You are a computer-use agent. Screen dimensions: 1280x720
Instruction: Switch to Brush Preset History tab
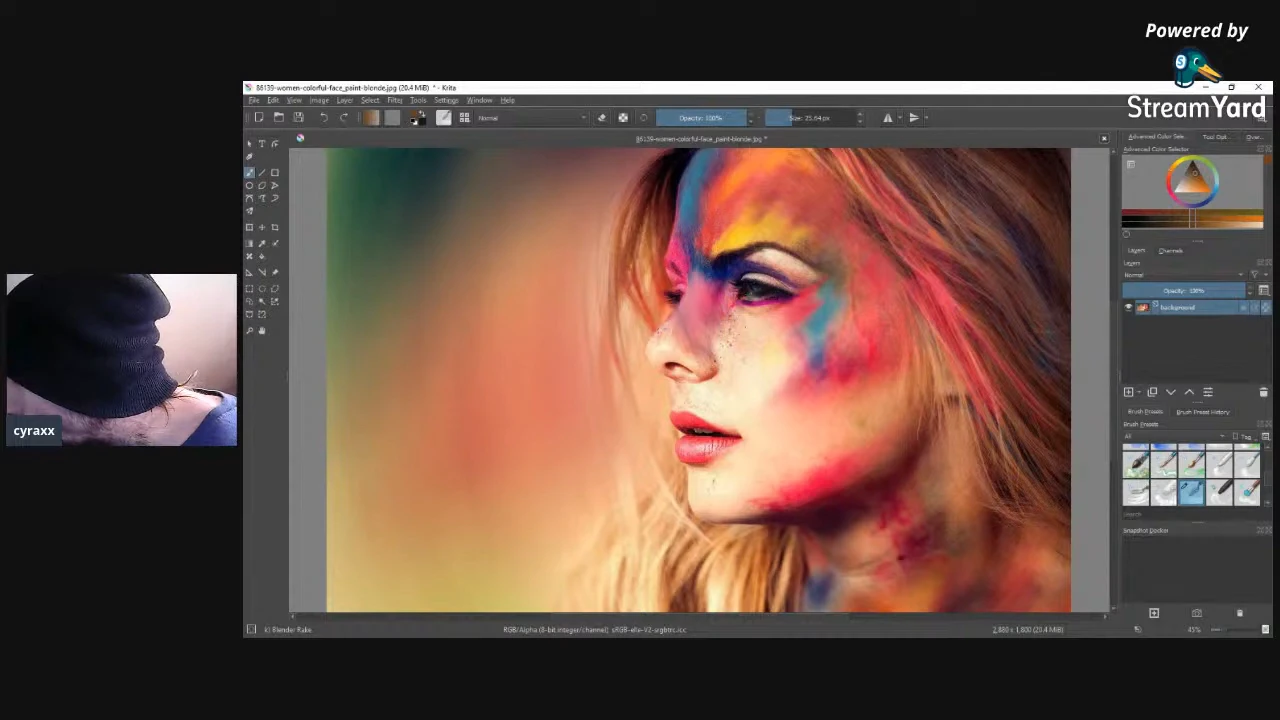coord(1203,412)
